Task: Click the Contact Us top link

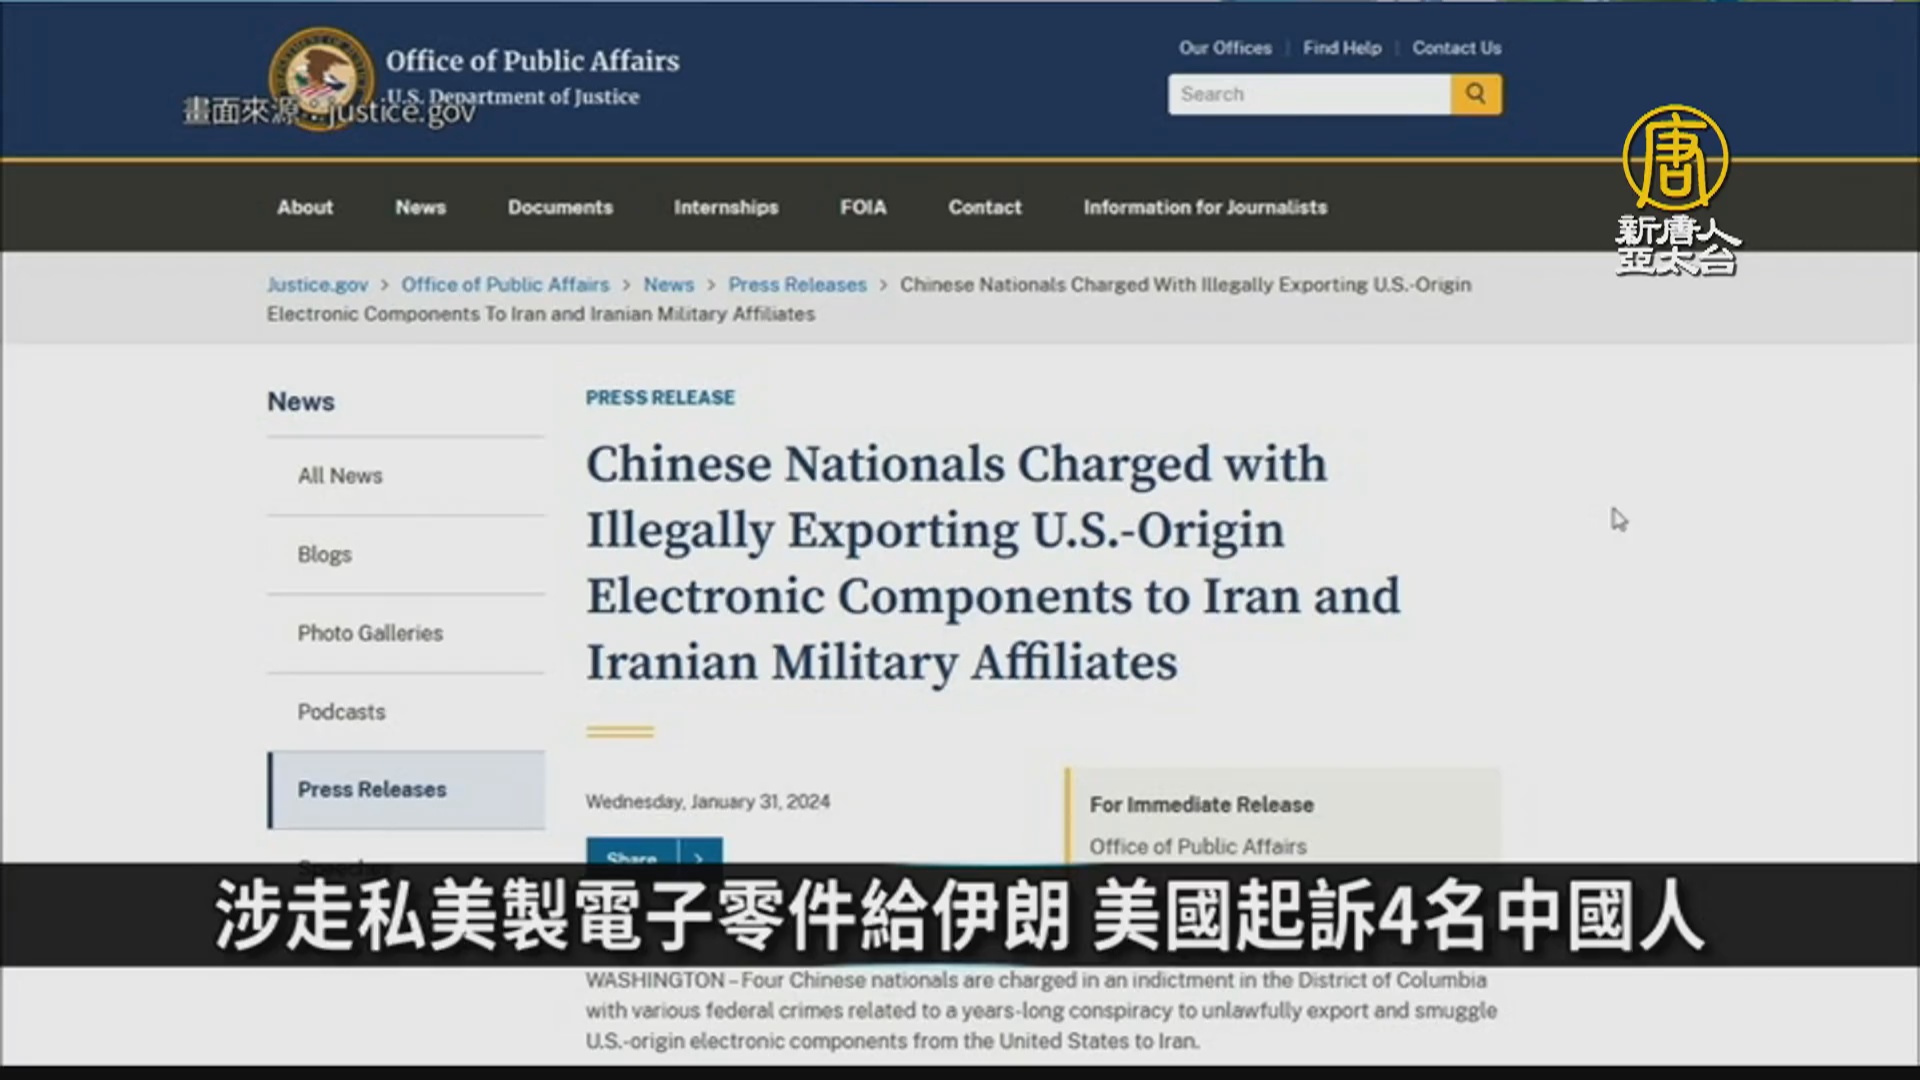Action: pos(1456,48)
